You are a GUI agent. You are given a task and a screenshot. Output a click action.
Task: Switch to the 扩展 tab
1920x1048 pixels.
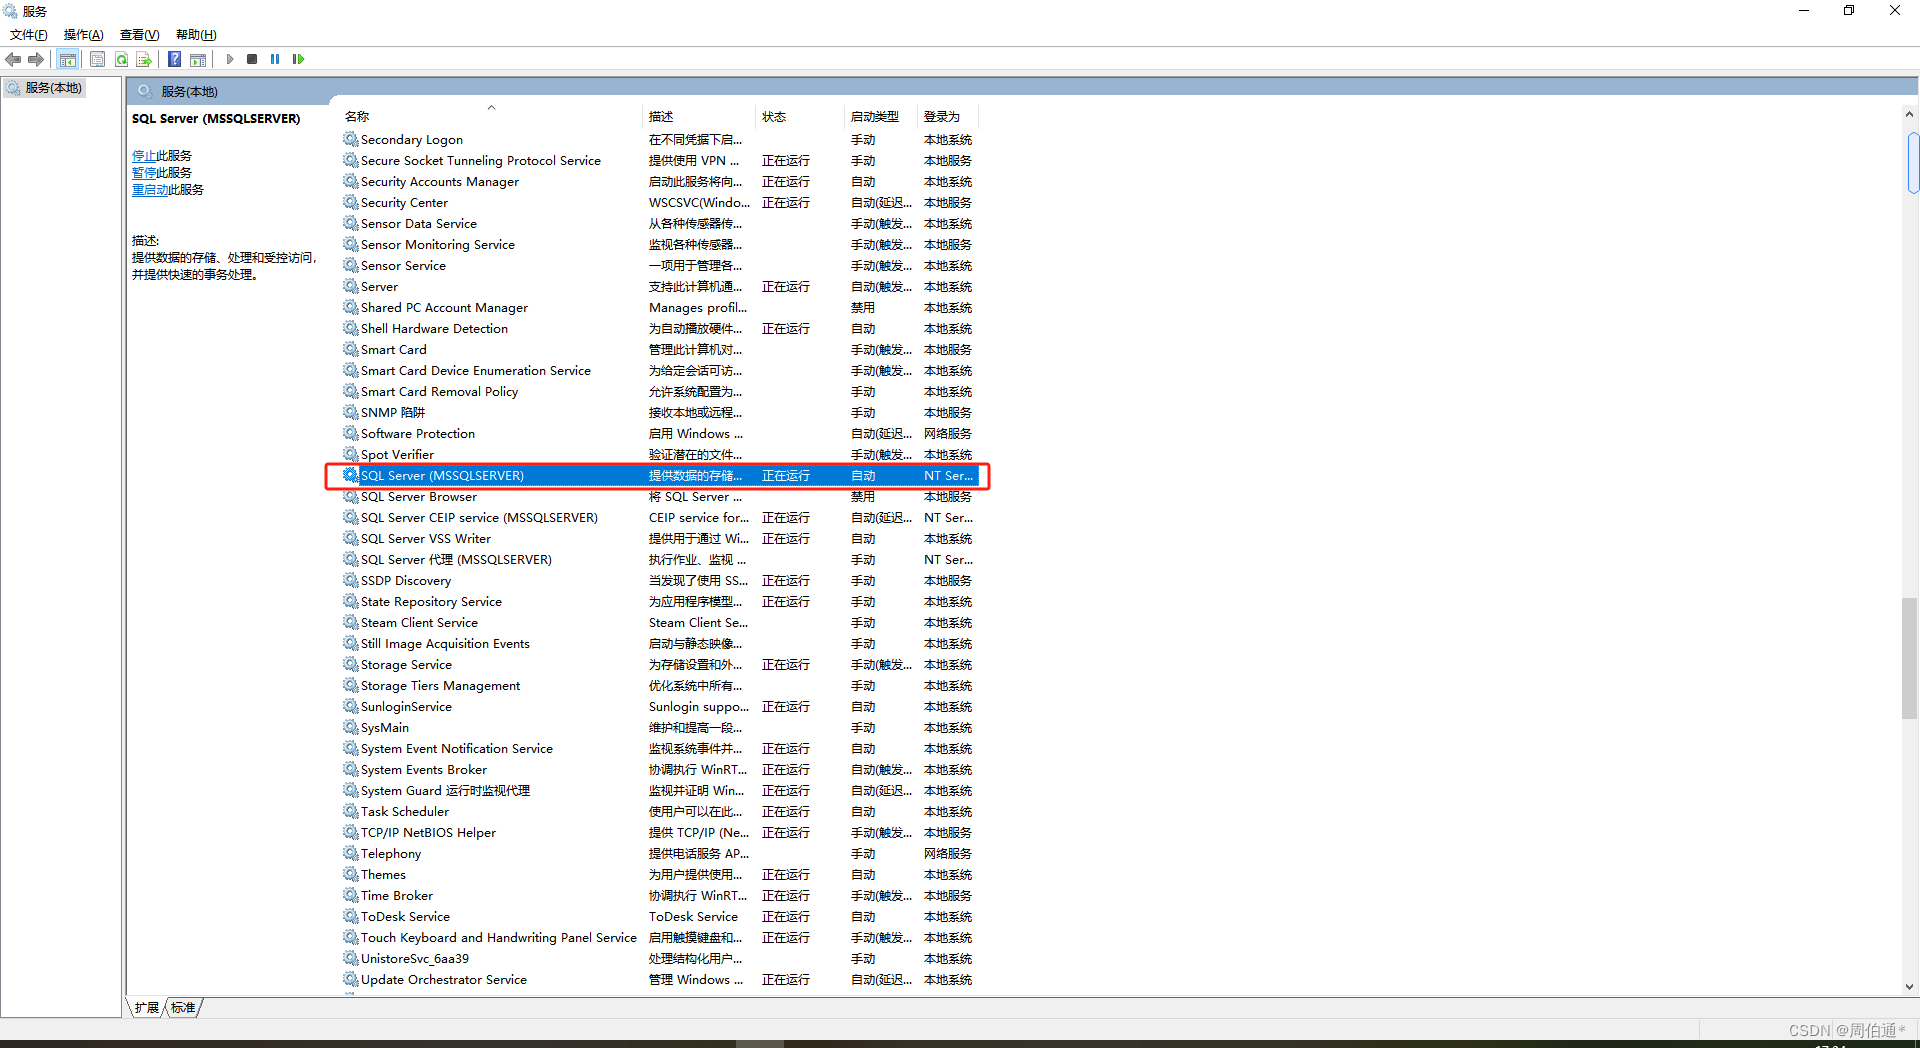(146, 1007)
